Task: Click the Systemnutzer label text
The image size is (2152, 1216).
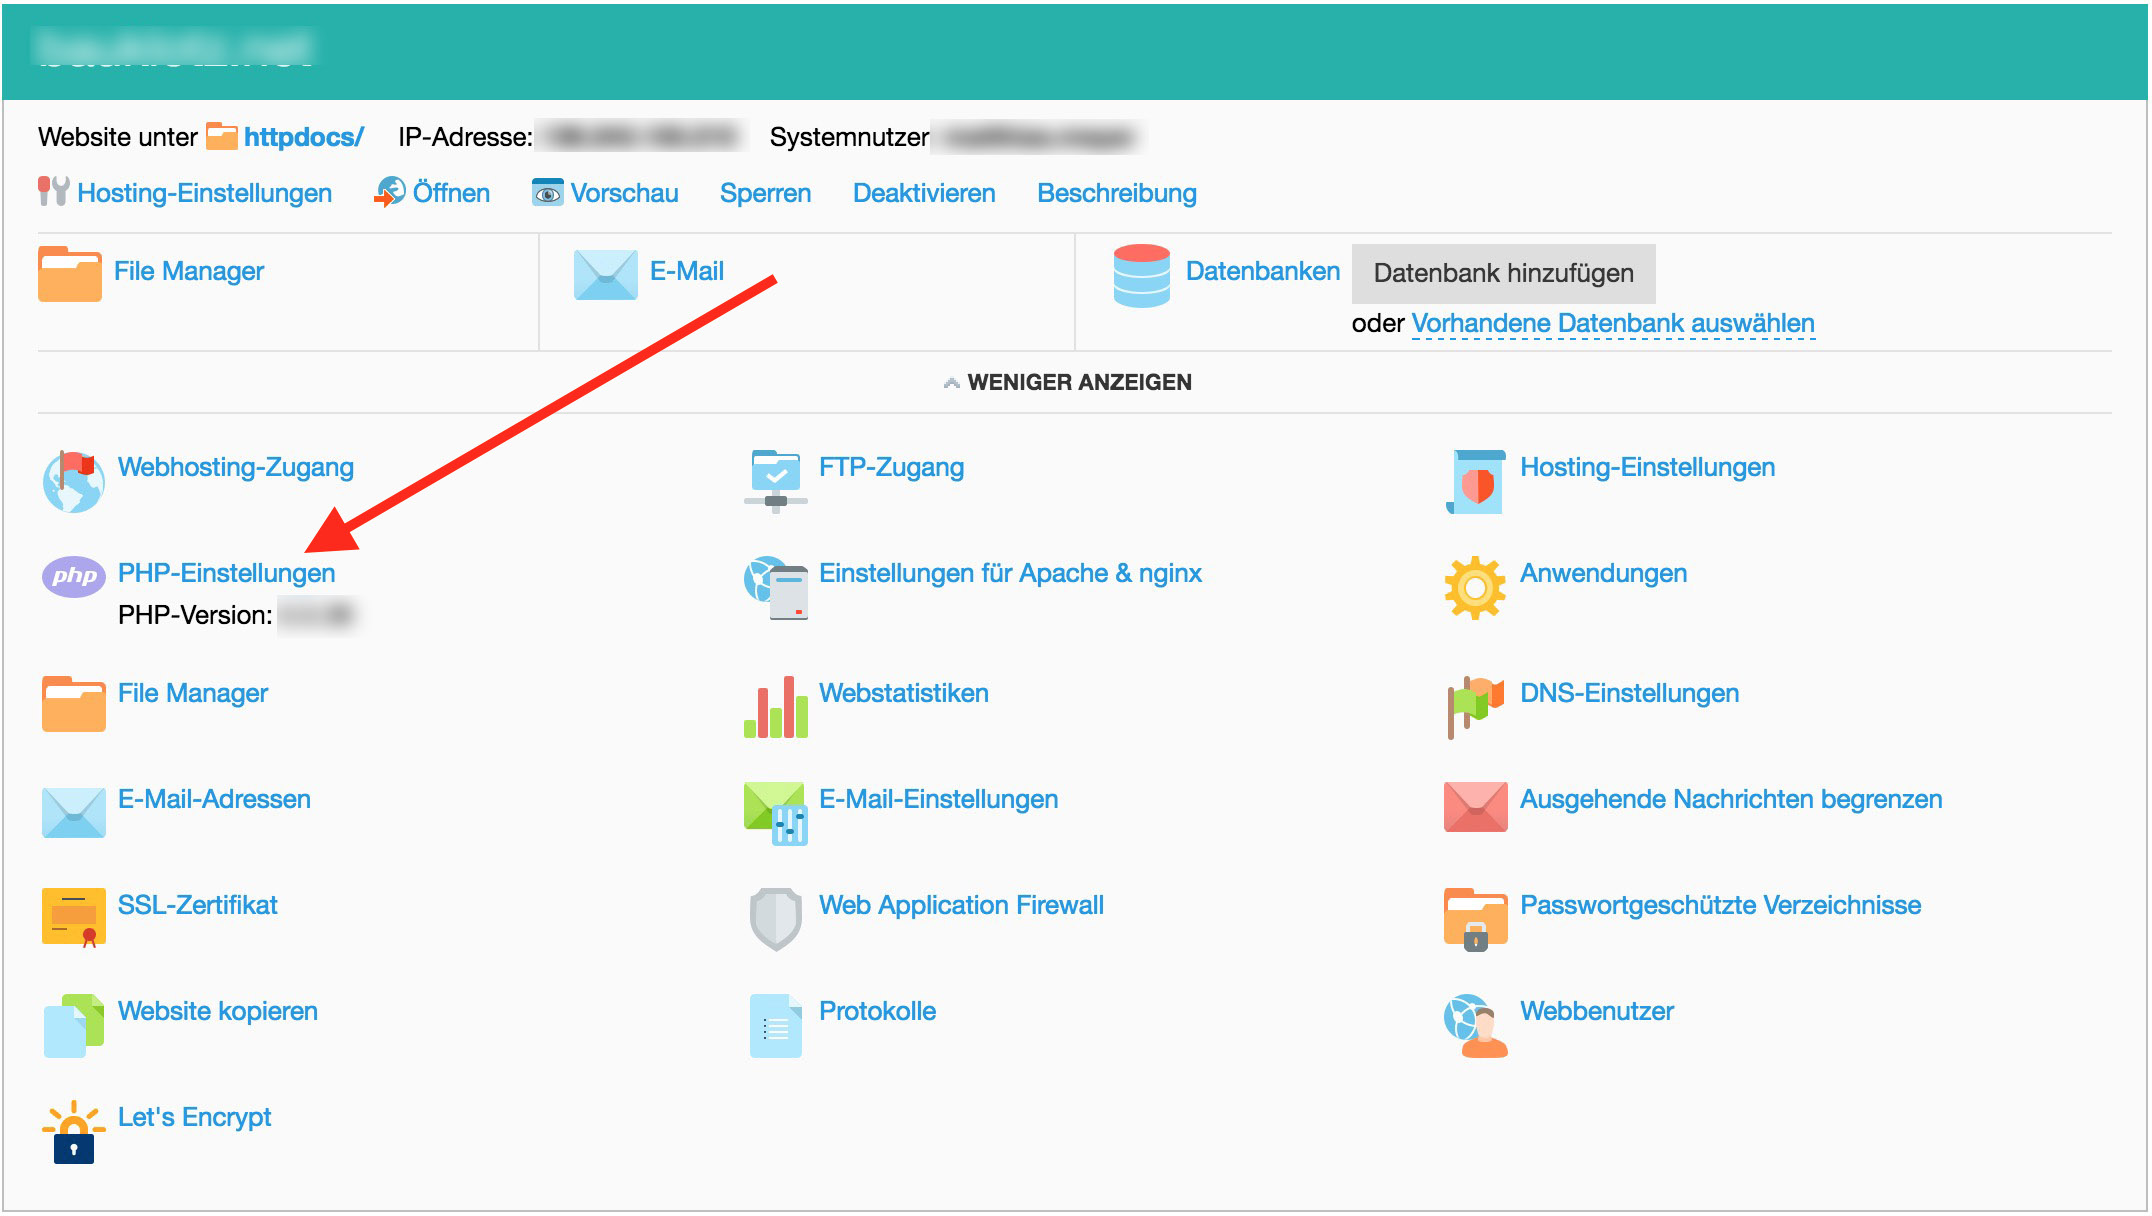Action: coord(849,137)
